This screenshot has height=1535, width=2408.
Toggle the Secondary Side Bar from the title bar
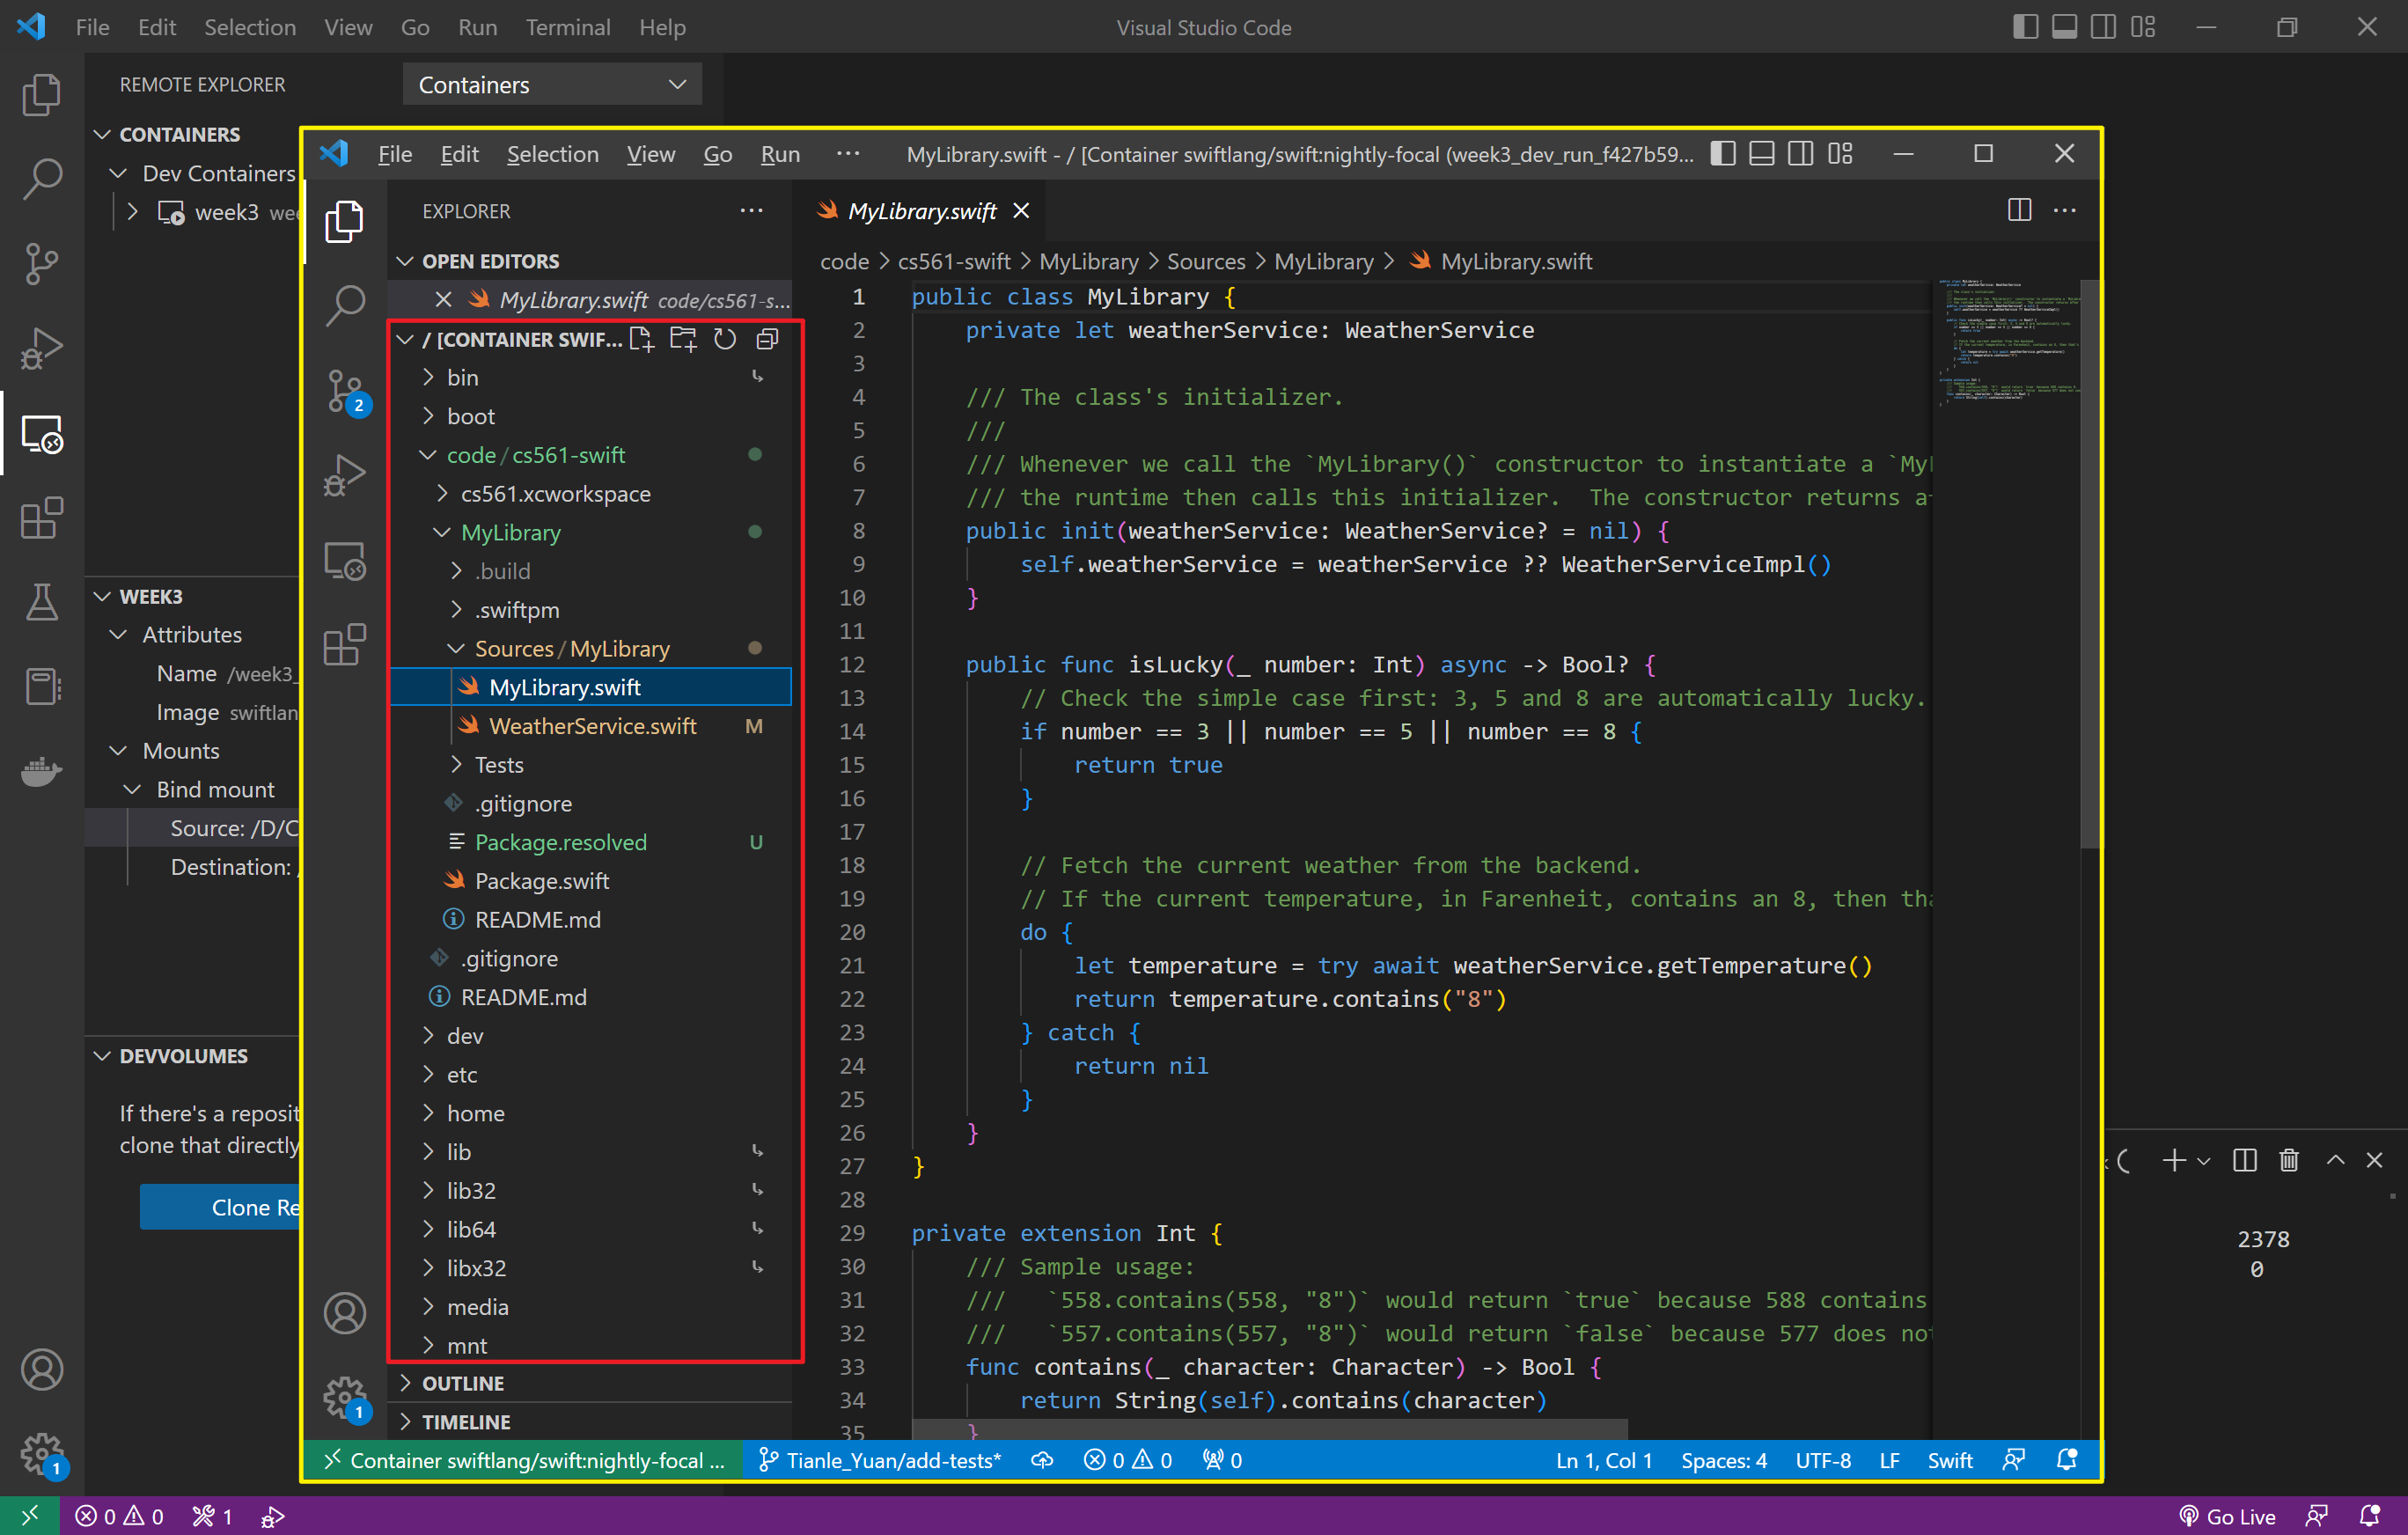click(x=1800, y=153)
